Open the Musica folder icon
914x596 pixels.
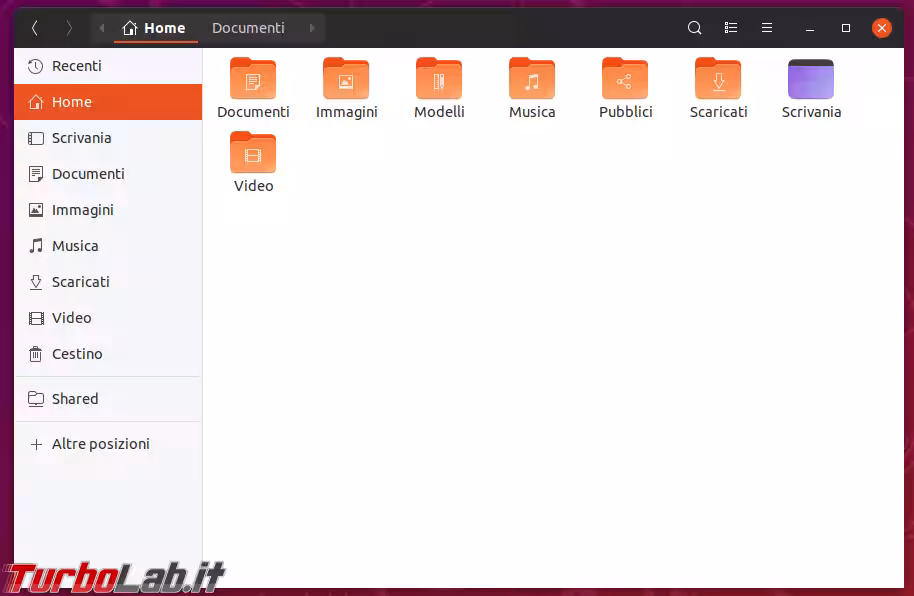point(532,79)
